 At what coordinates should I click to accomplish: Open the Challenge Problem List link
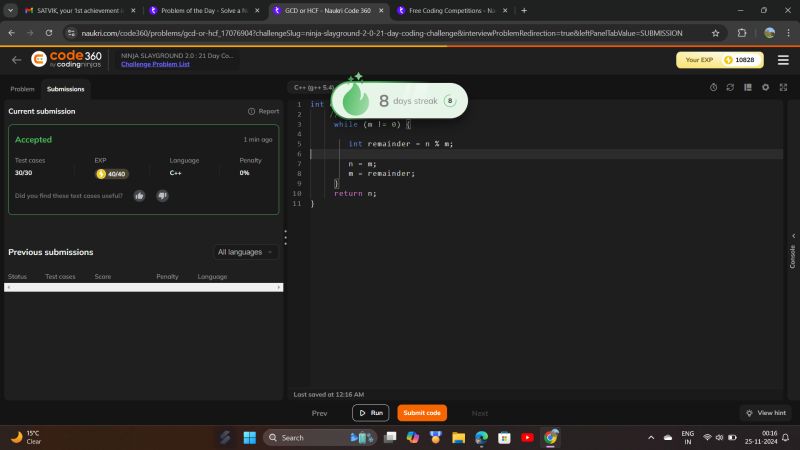point(155,64)
